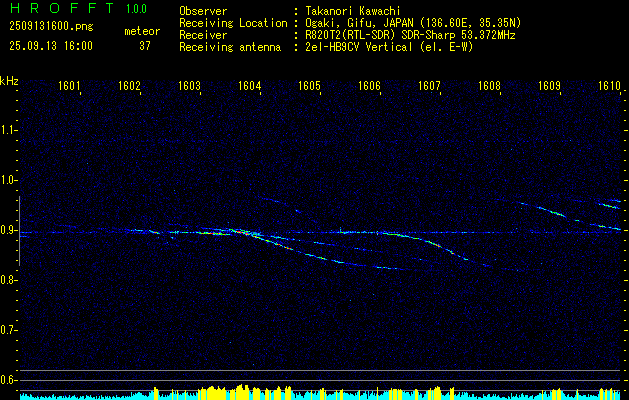Screen dimensions: 629x400
Task: Click the 1601 time marker
Action: pyautogui.click(x=69, y=85)
